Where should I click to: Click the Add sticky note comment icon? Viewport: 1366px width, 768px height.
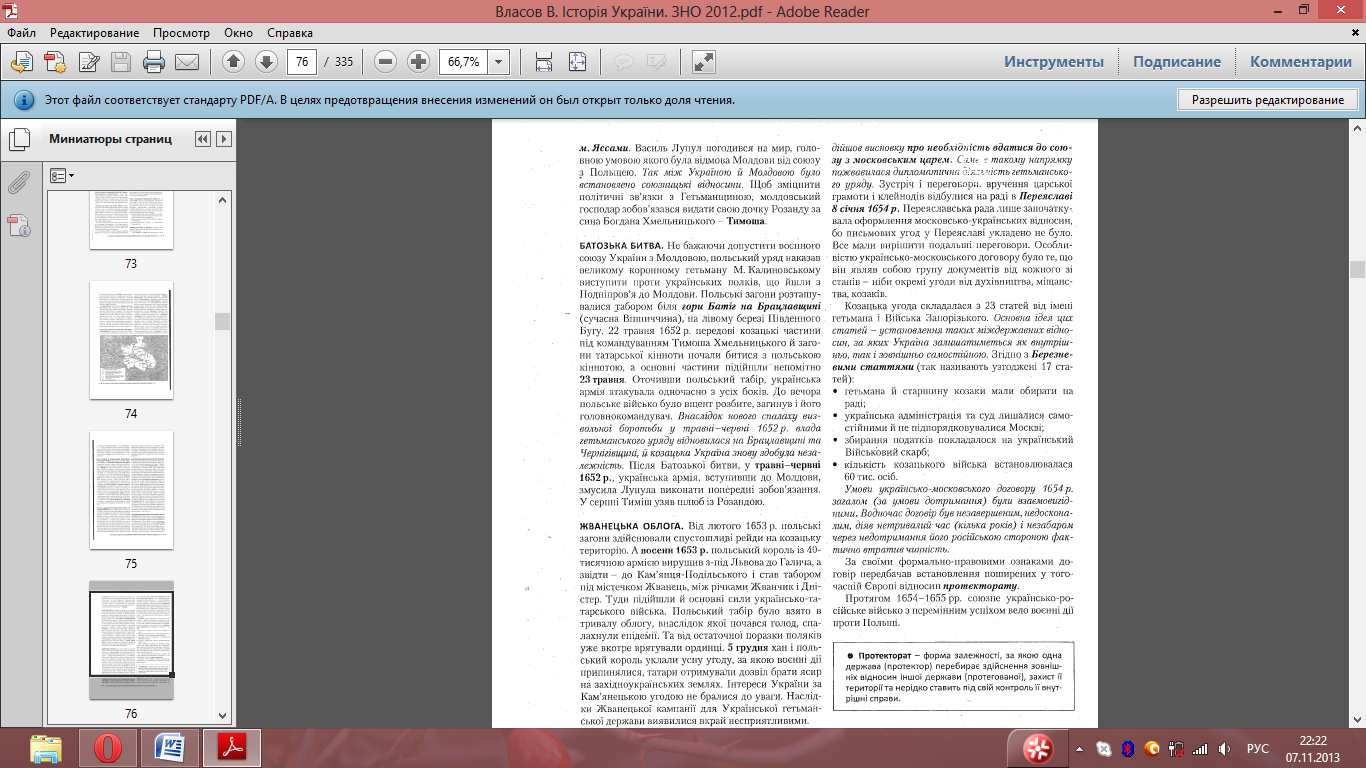tap(624, 61)
